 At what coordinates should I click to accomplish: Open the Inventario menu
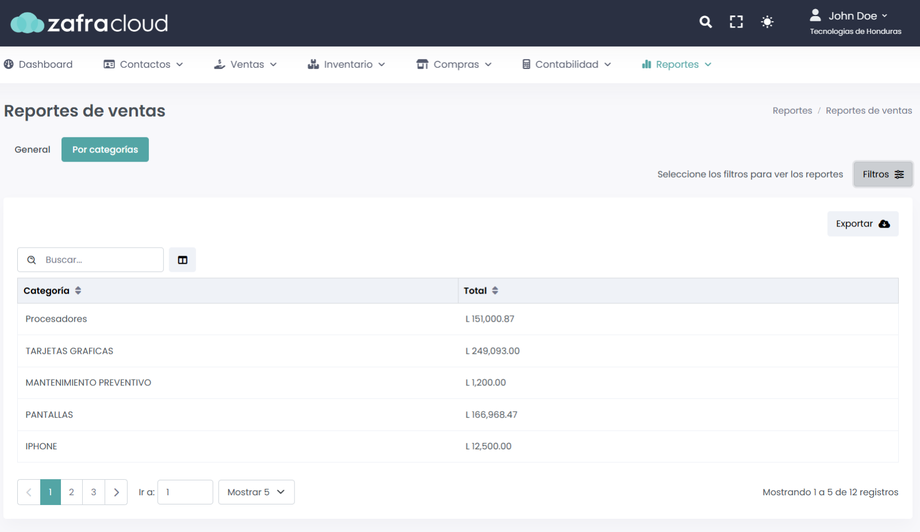[346, 65]
